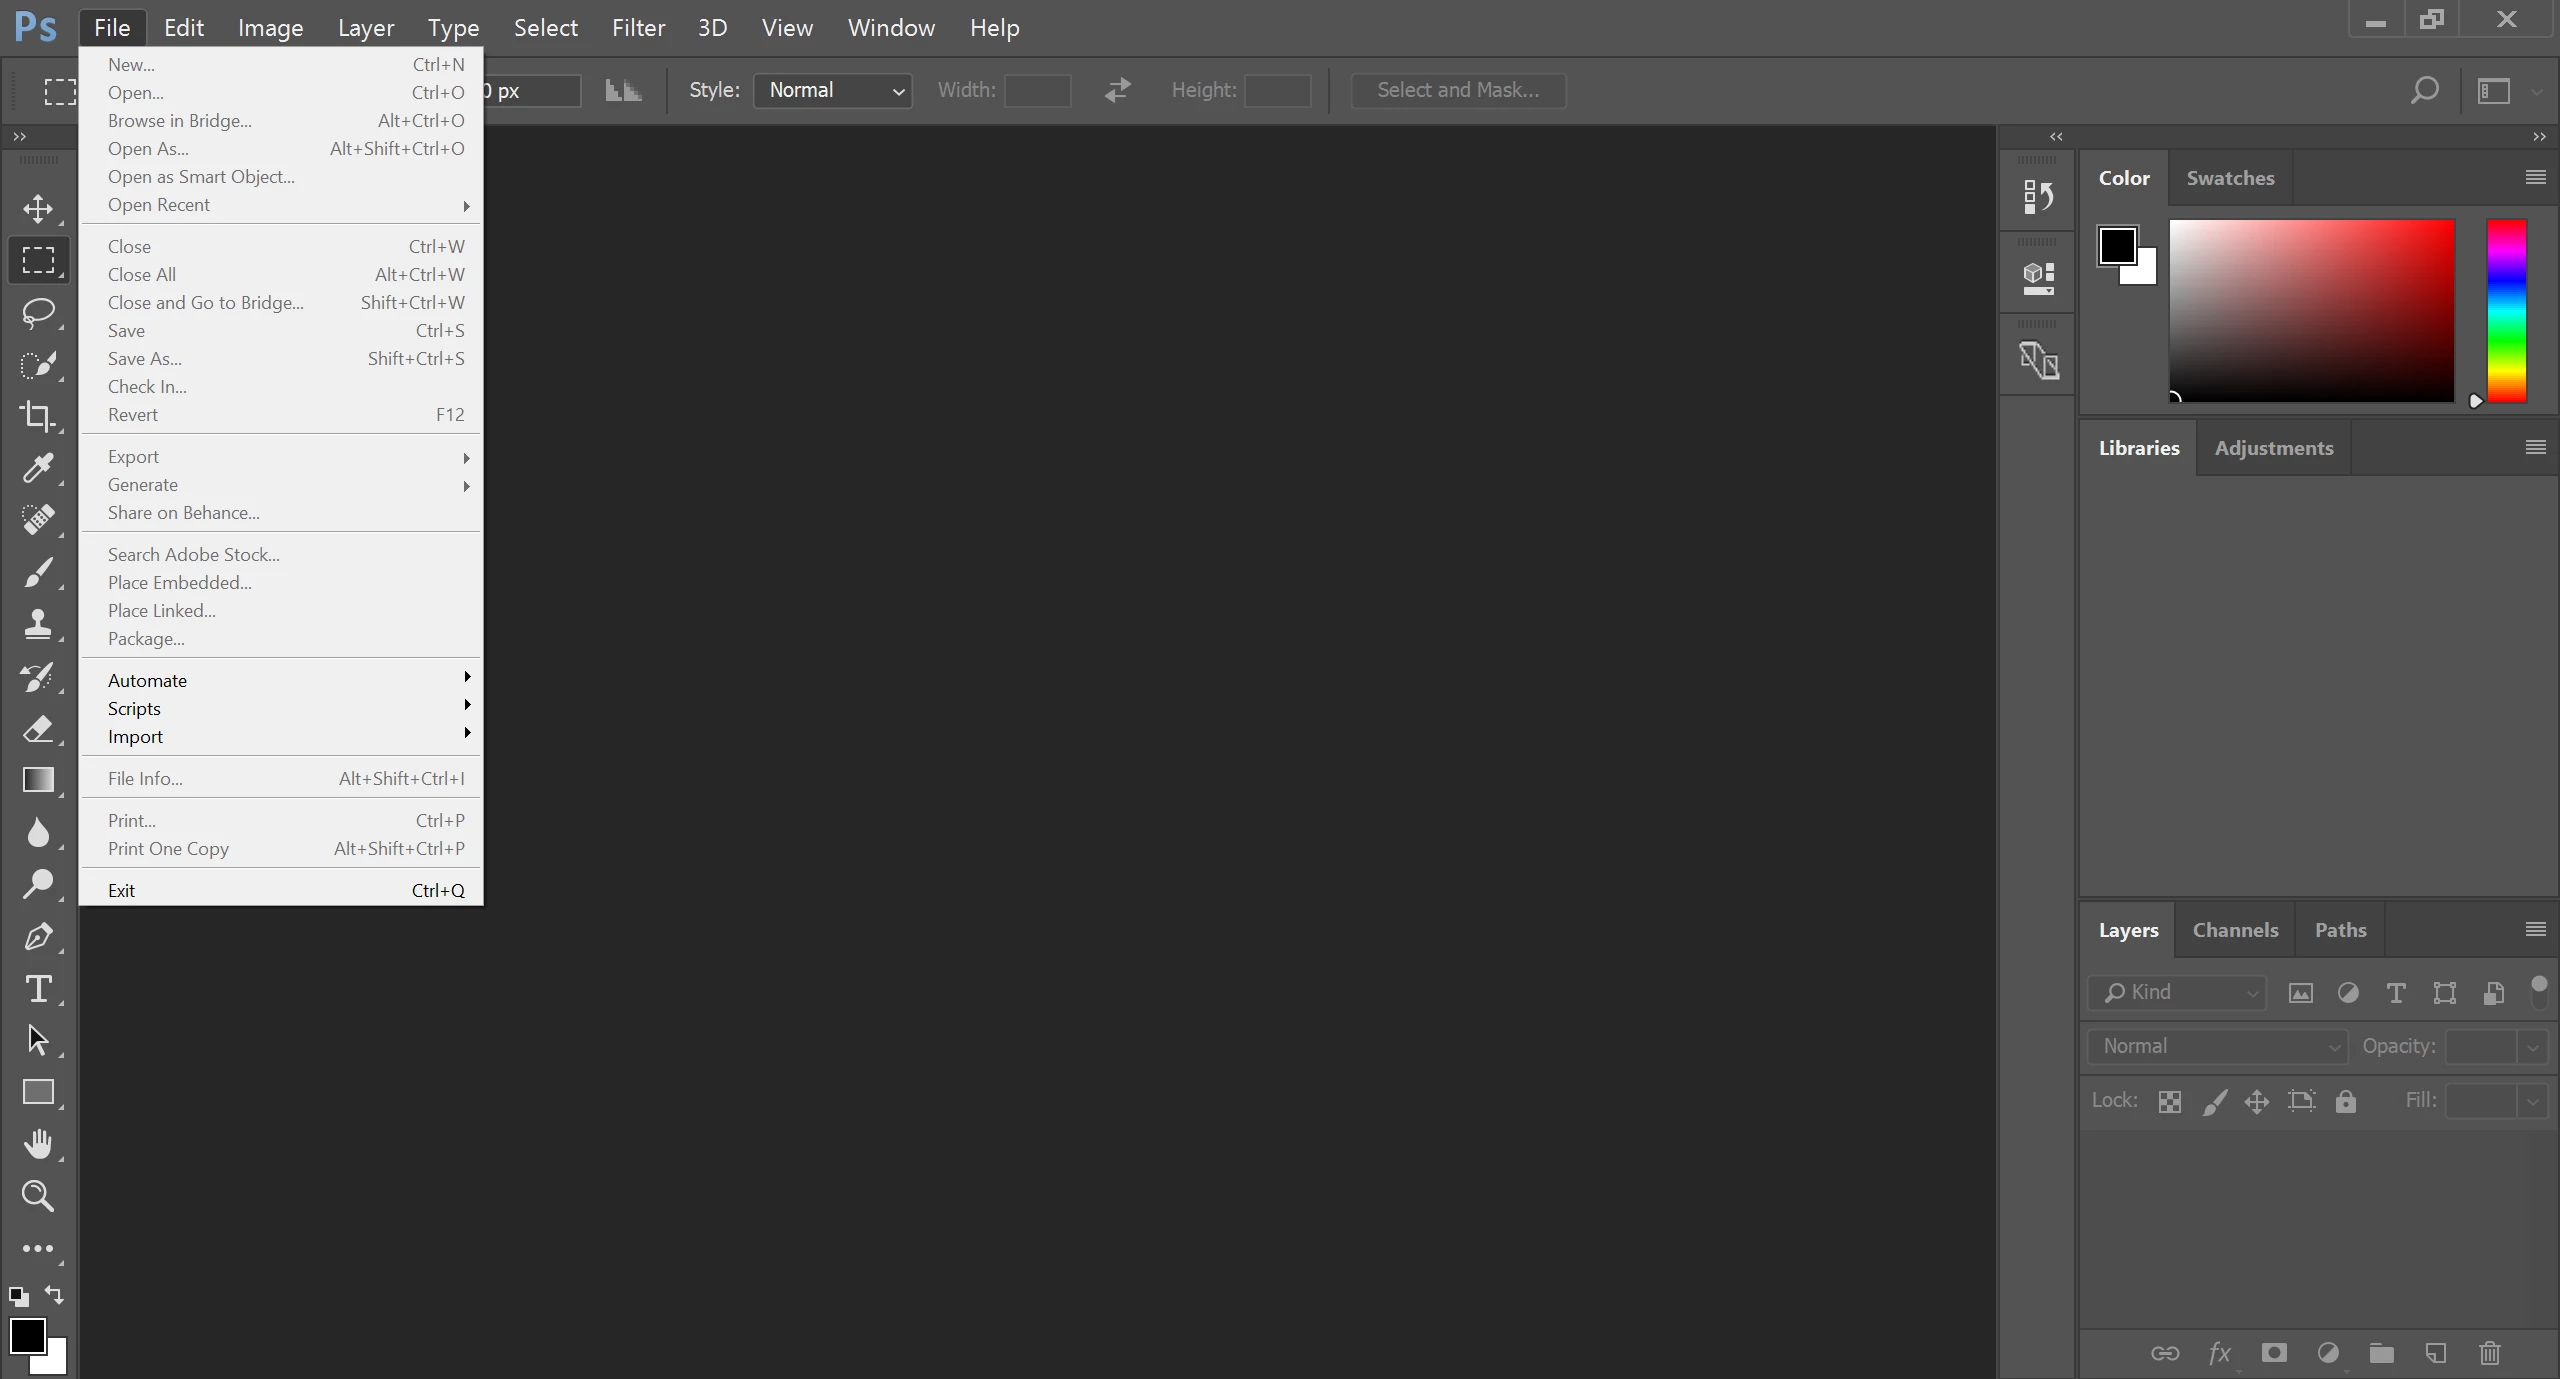
Task: Select the Zoom tool in toolbar
Action: pyautogui.click(x=38, y=1196)
